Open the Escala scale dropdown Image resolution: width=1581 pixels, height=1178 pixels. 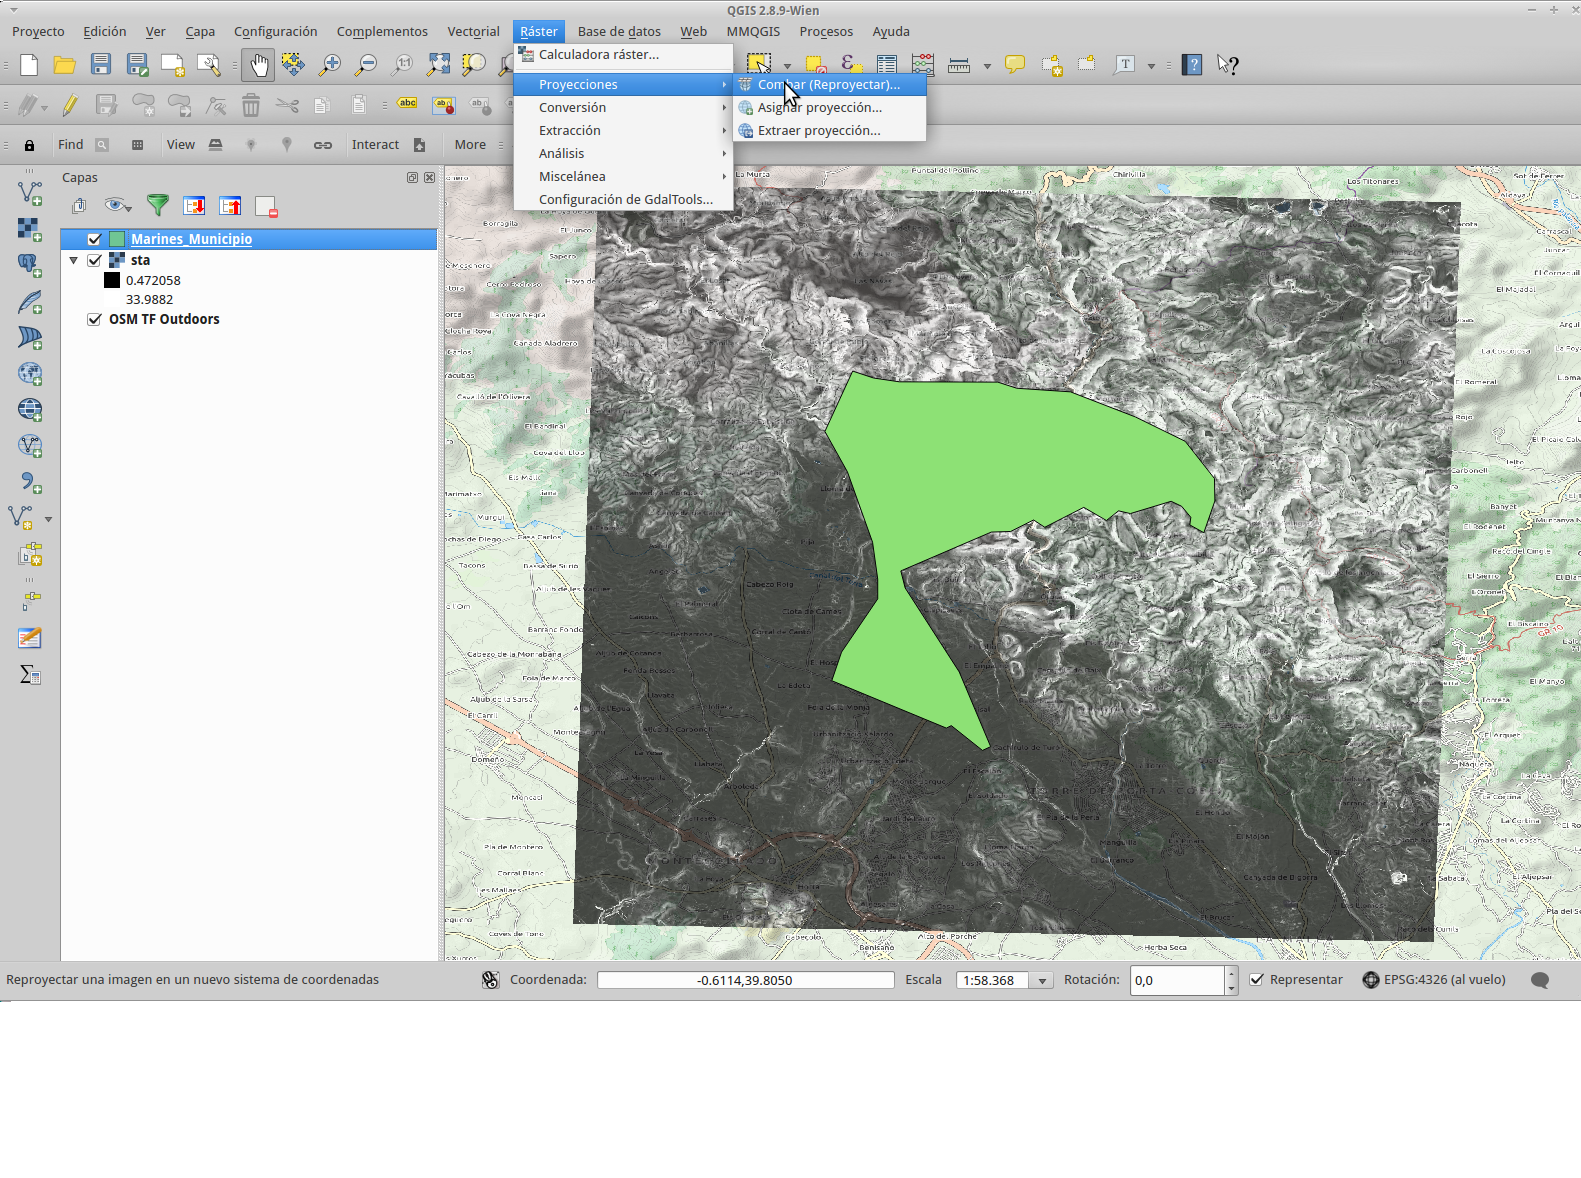(1042, 981)
